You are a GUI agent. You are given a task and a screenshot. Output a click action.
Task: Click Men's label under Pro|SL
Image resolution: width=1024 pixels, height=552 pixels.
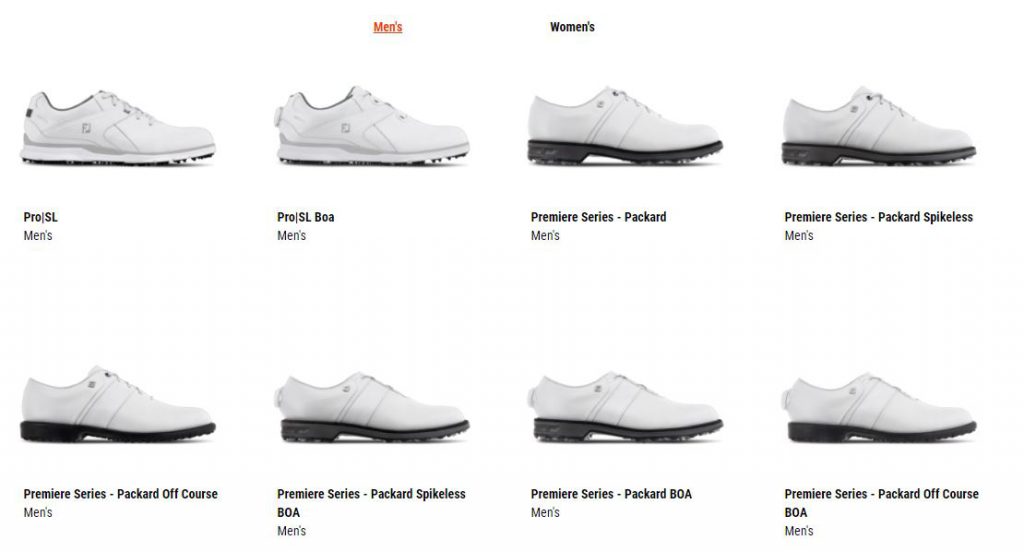(38, 236)
